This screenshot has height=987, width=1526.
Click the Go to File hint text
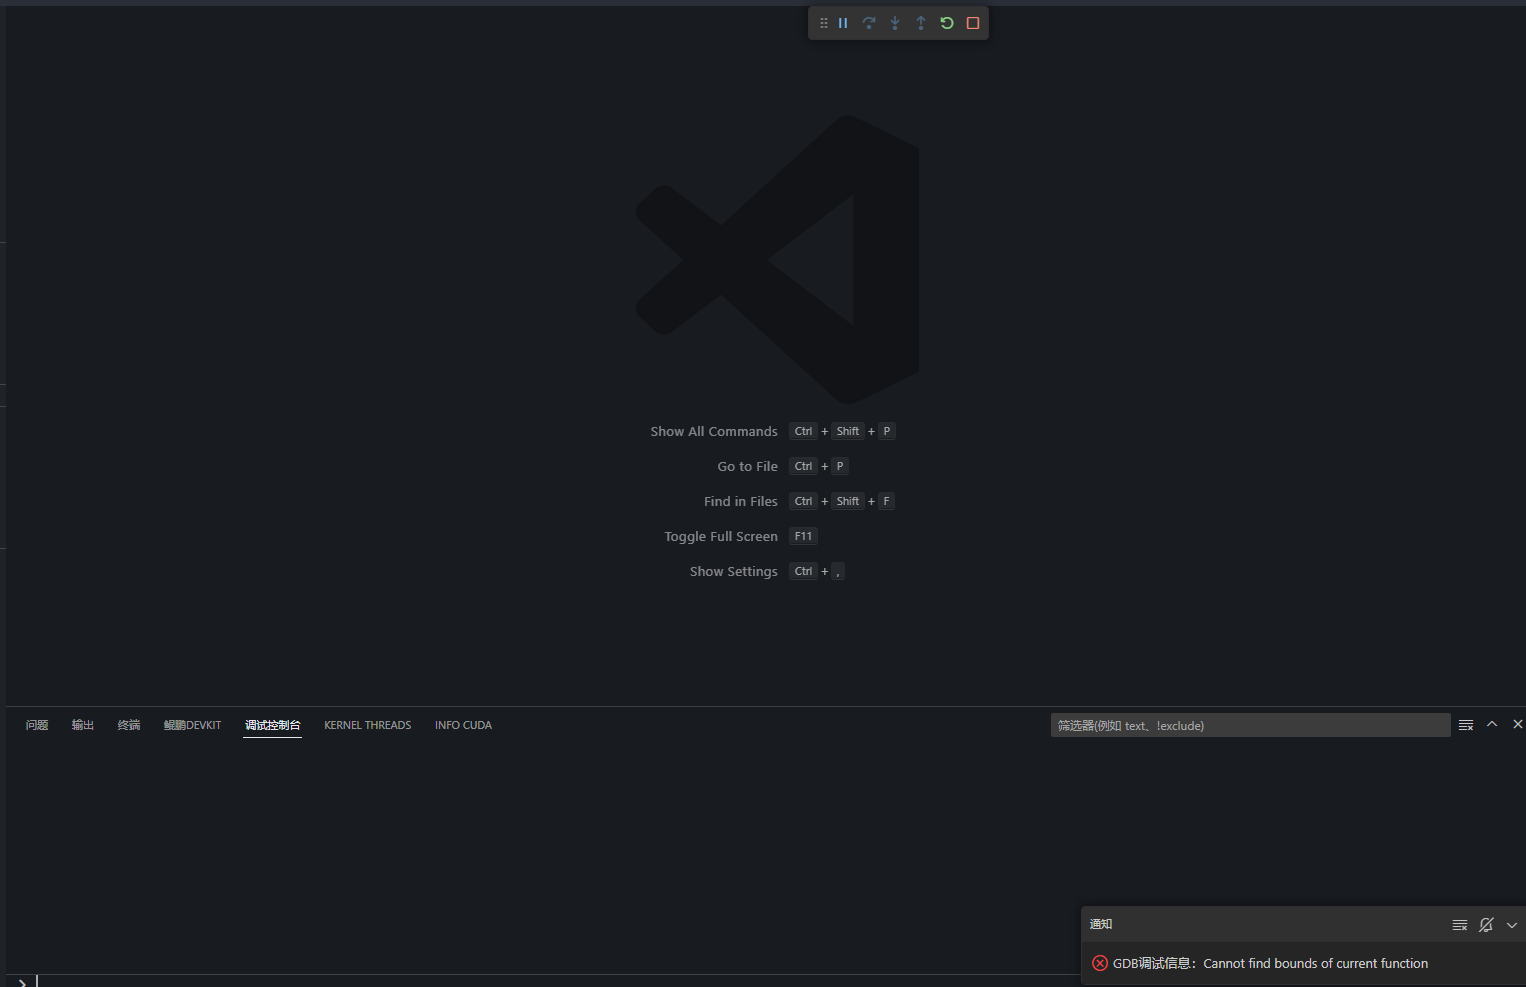pos(747,466)
